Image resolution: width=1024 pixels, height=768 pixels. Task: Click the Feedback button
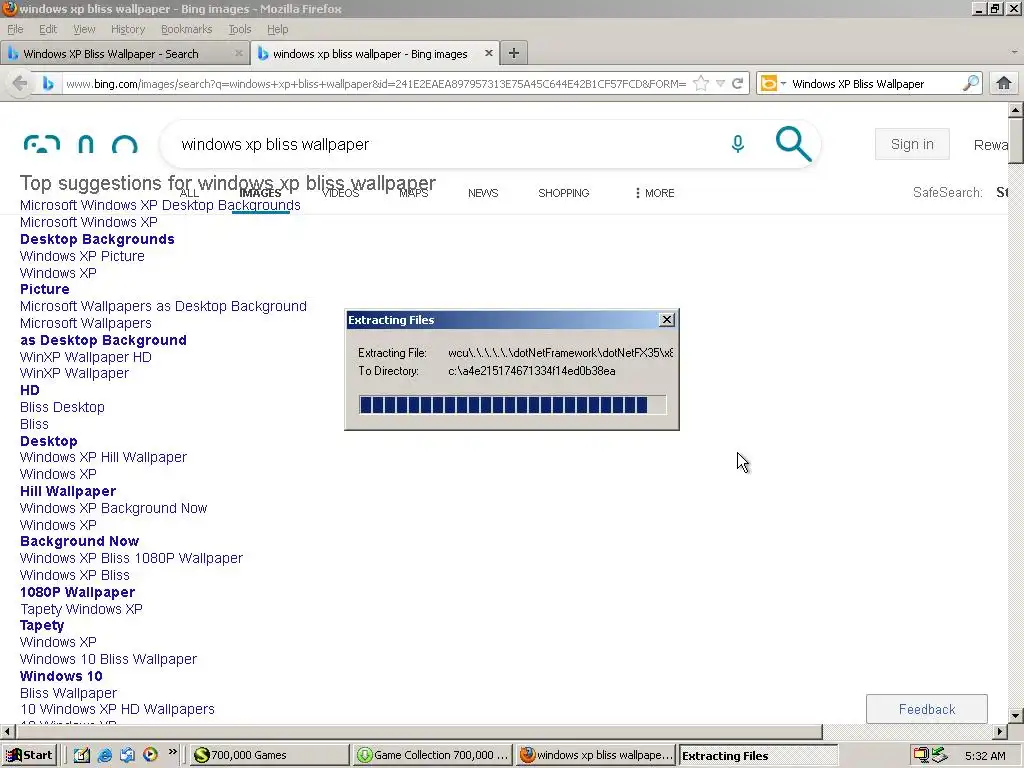click(927, 709)
